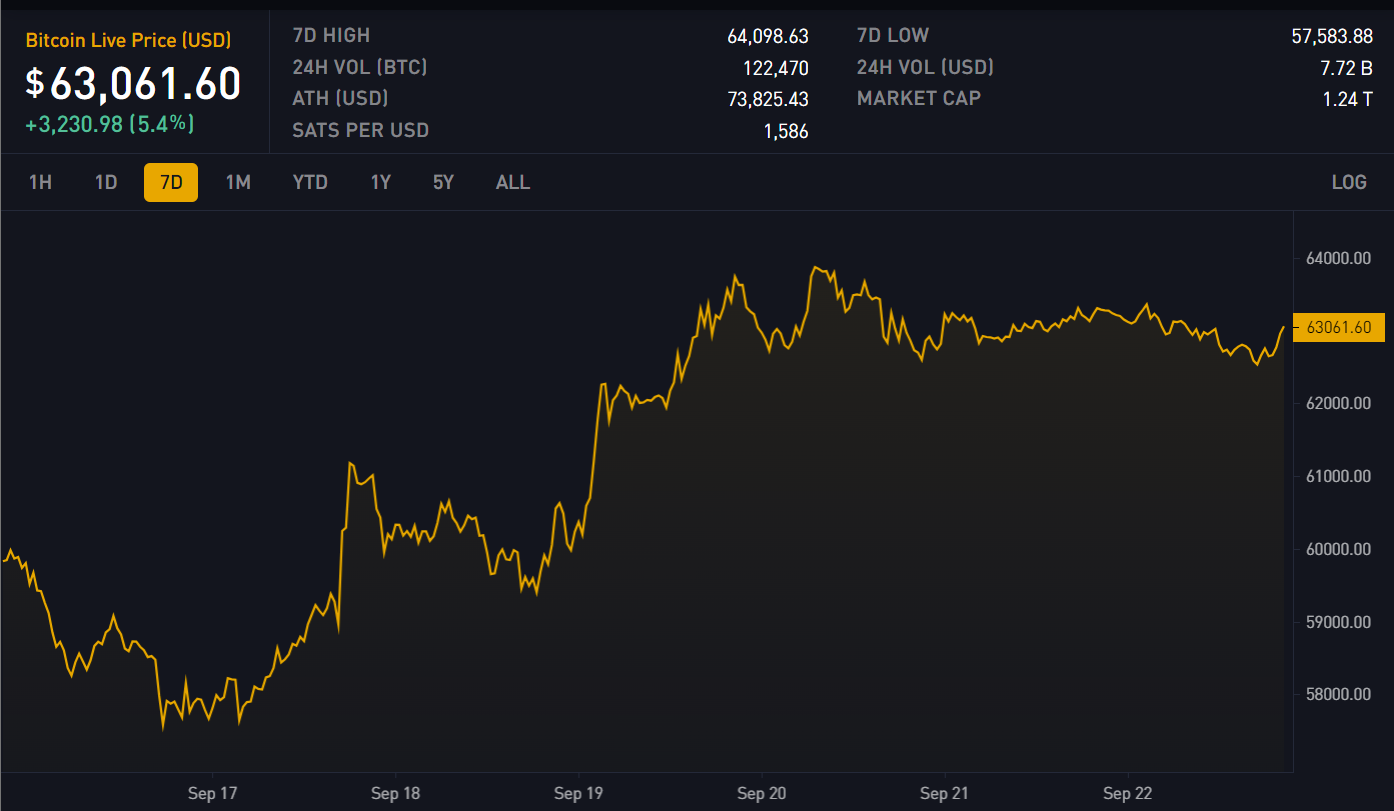
Task: Click the 7D LOW value 57,583.88
Action: tap(1331, 37)
